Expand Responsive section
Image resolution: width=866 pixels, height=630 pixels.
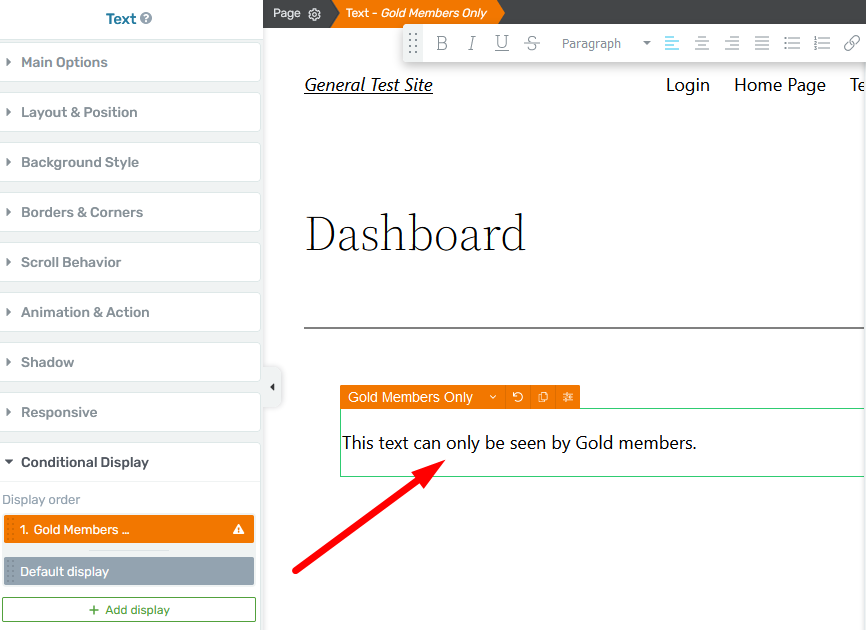click(x=130, y=412)
